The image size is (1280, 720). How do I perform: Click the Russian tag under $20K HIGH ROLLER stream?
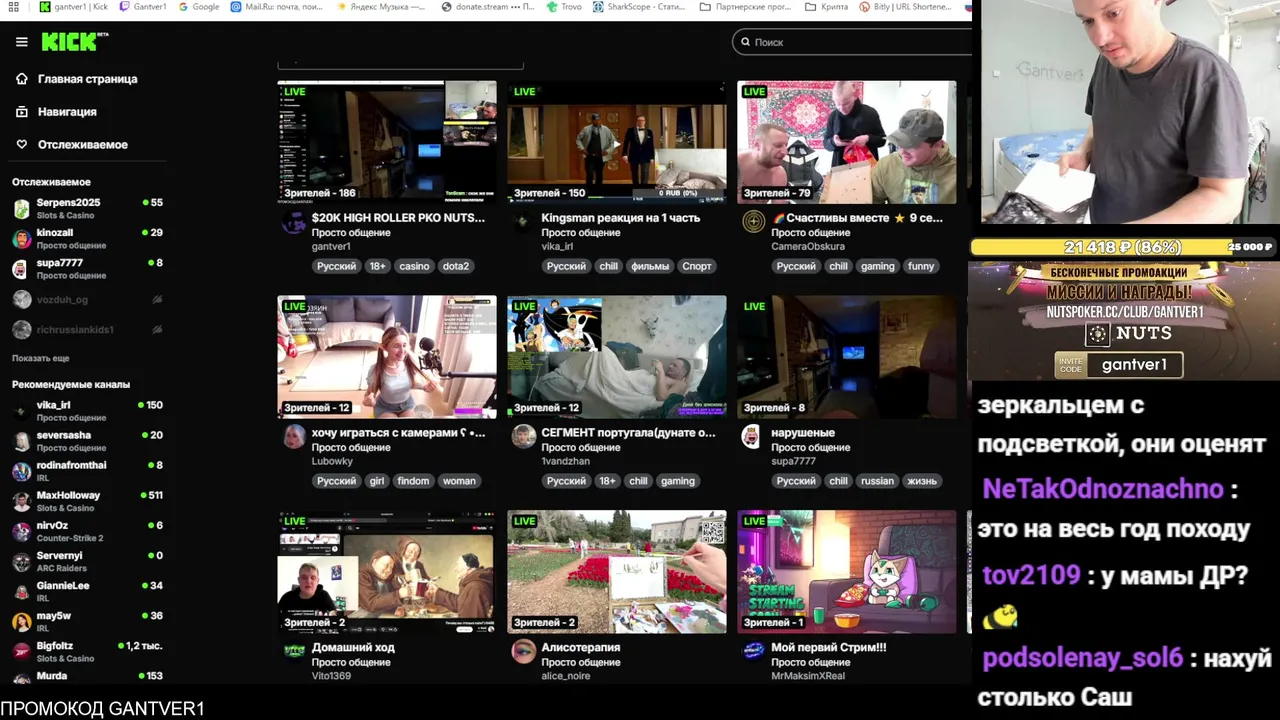(x=336, y=266)
